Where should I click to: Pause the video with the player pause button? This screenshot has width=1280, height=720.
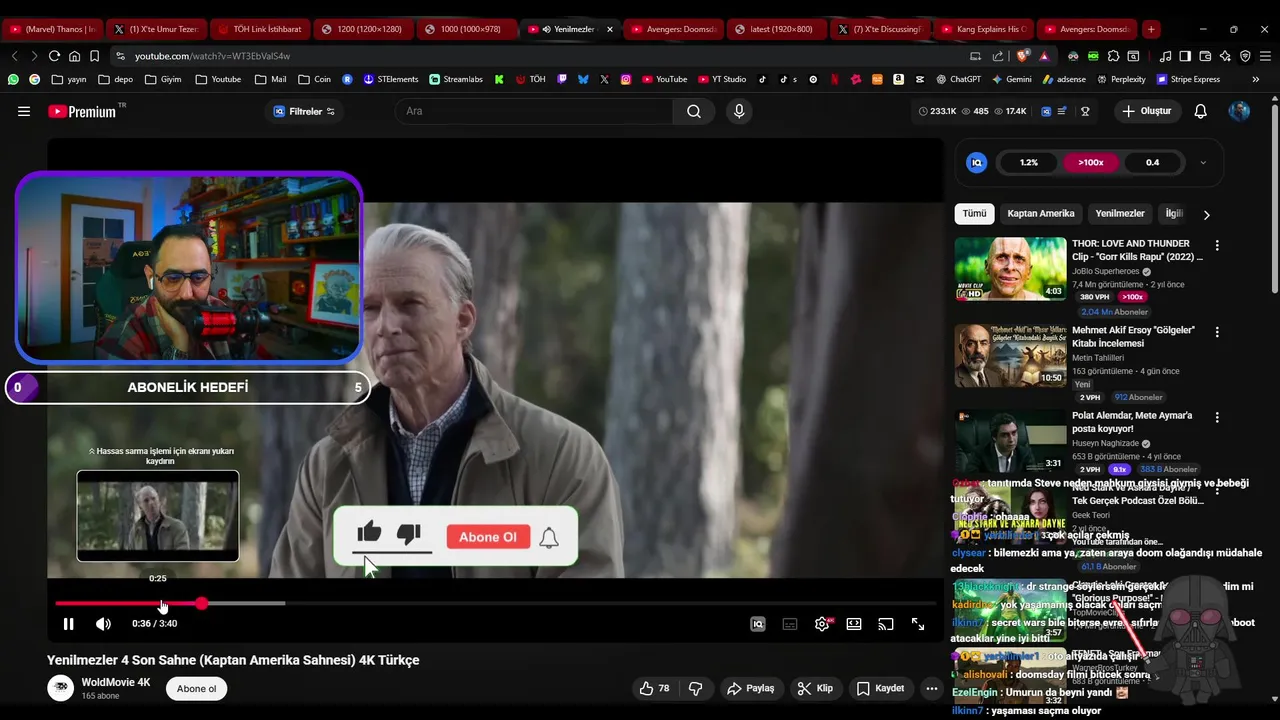point(68,624)
